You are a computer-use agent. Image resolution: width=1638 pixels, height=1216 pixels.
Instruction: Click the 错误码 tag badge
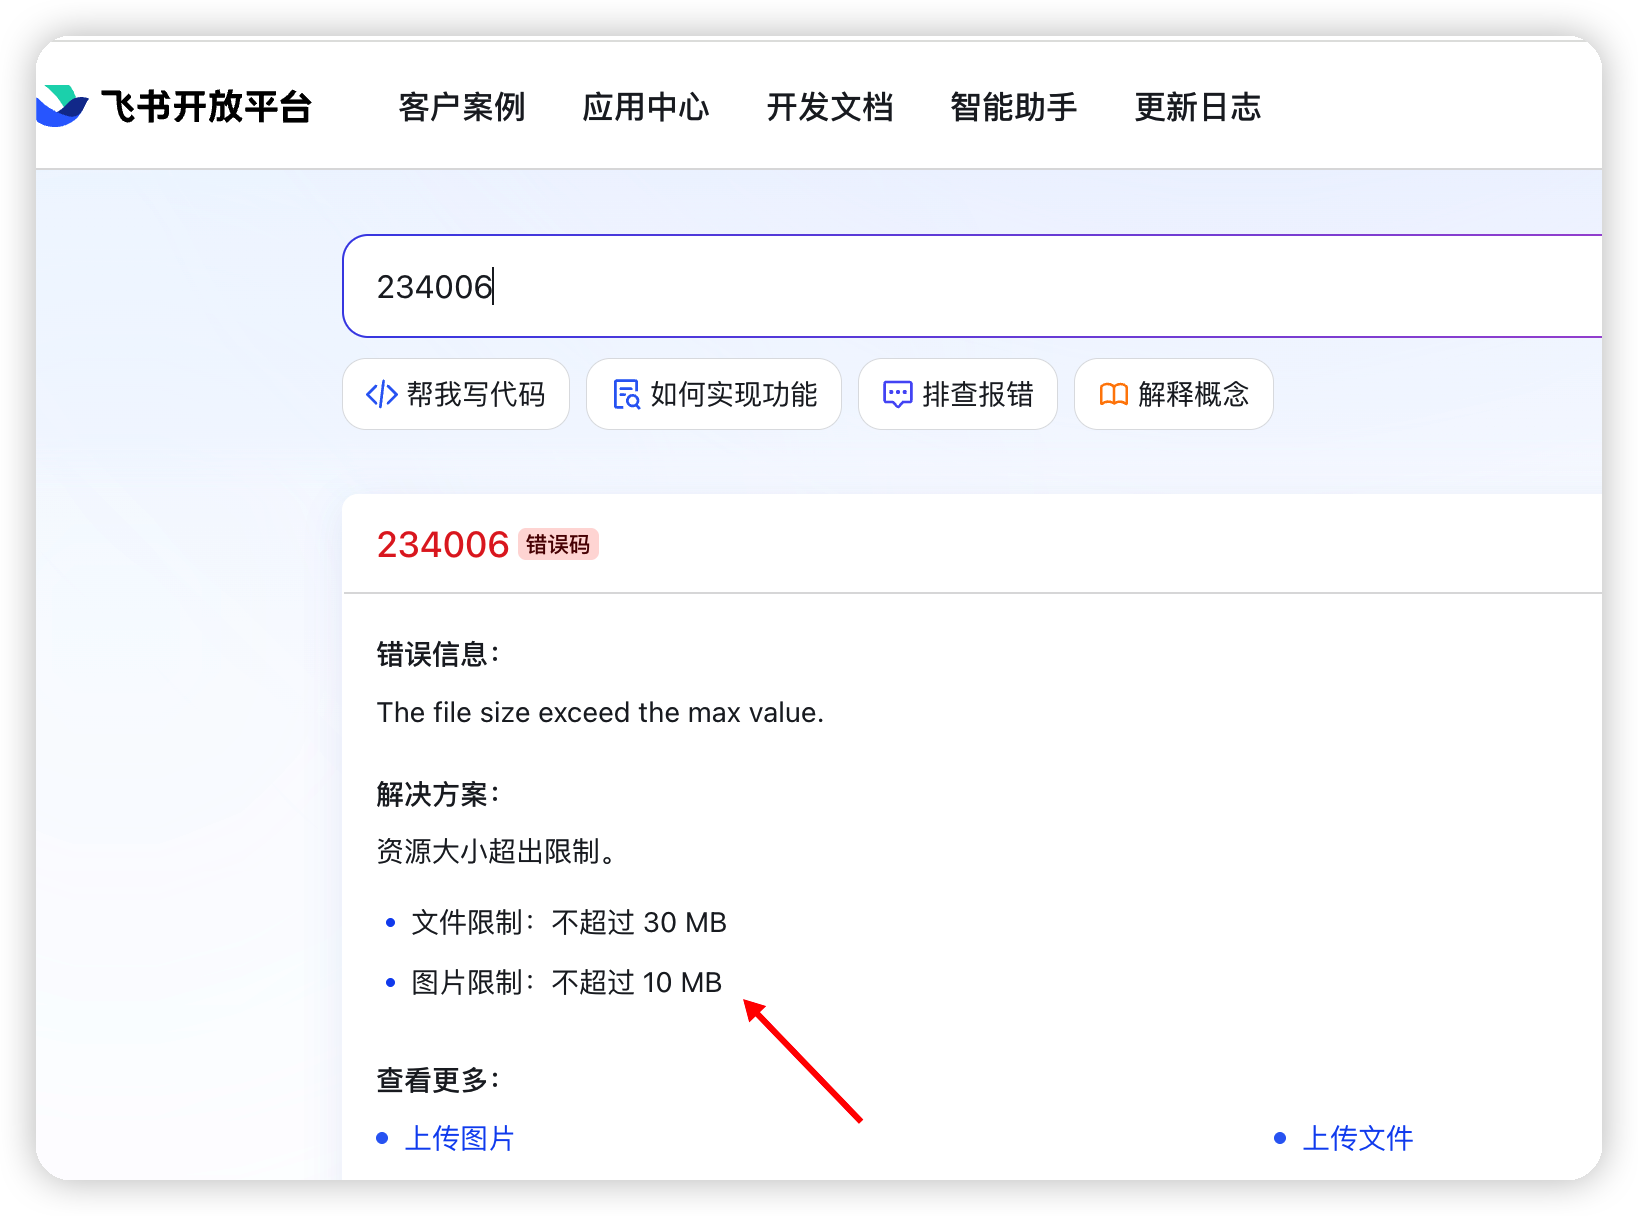[558, 544]
